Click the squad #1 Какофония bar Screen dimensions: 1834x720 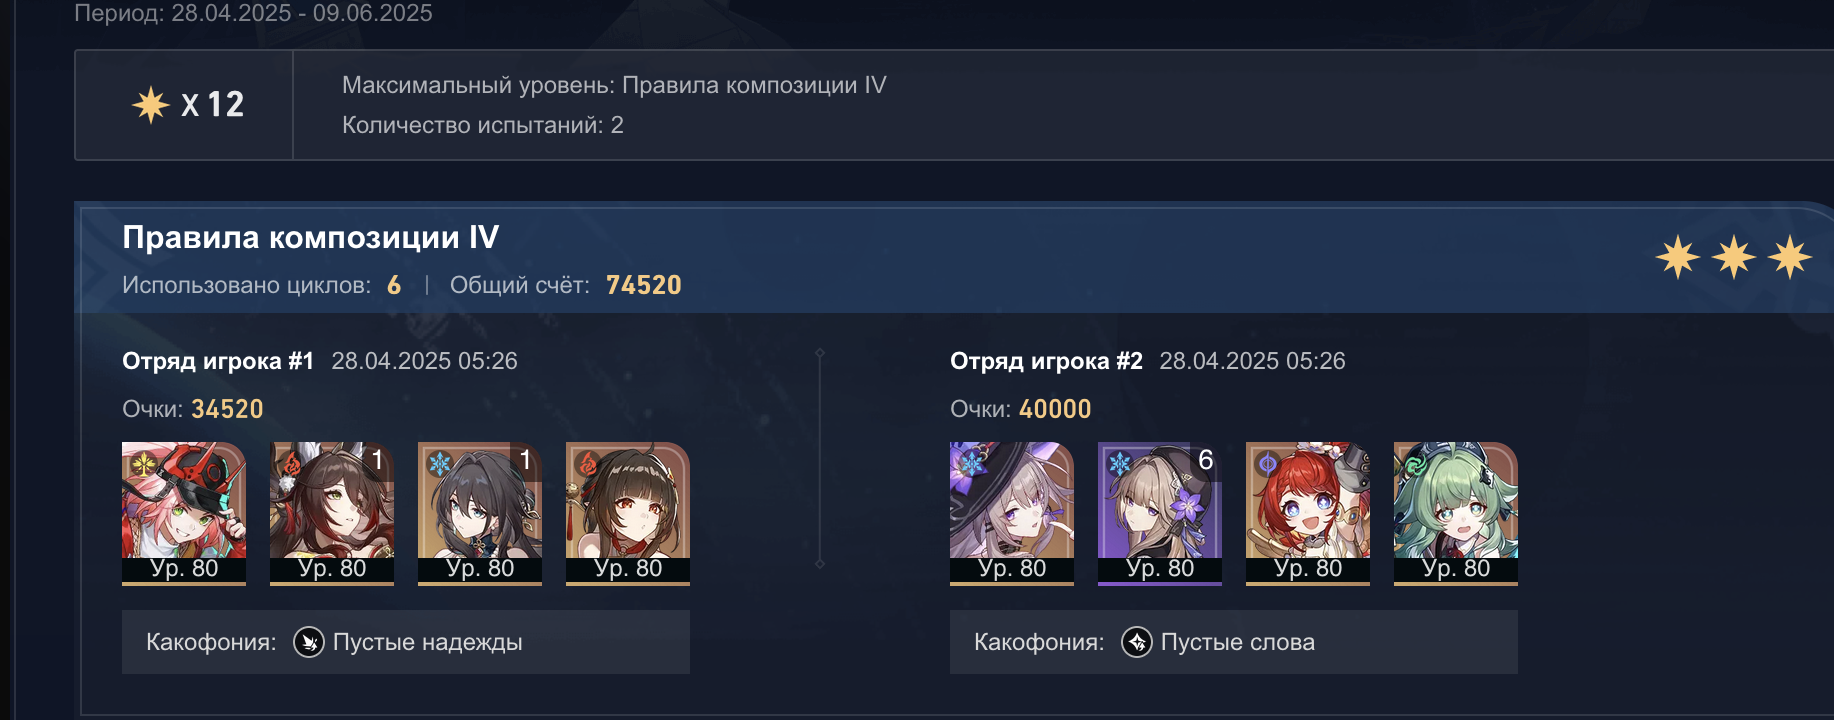[406, 642]
